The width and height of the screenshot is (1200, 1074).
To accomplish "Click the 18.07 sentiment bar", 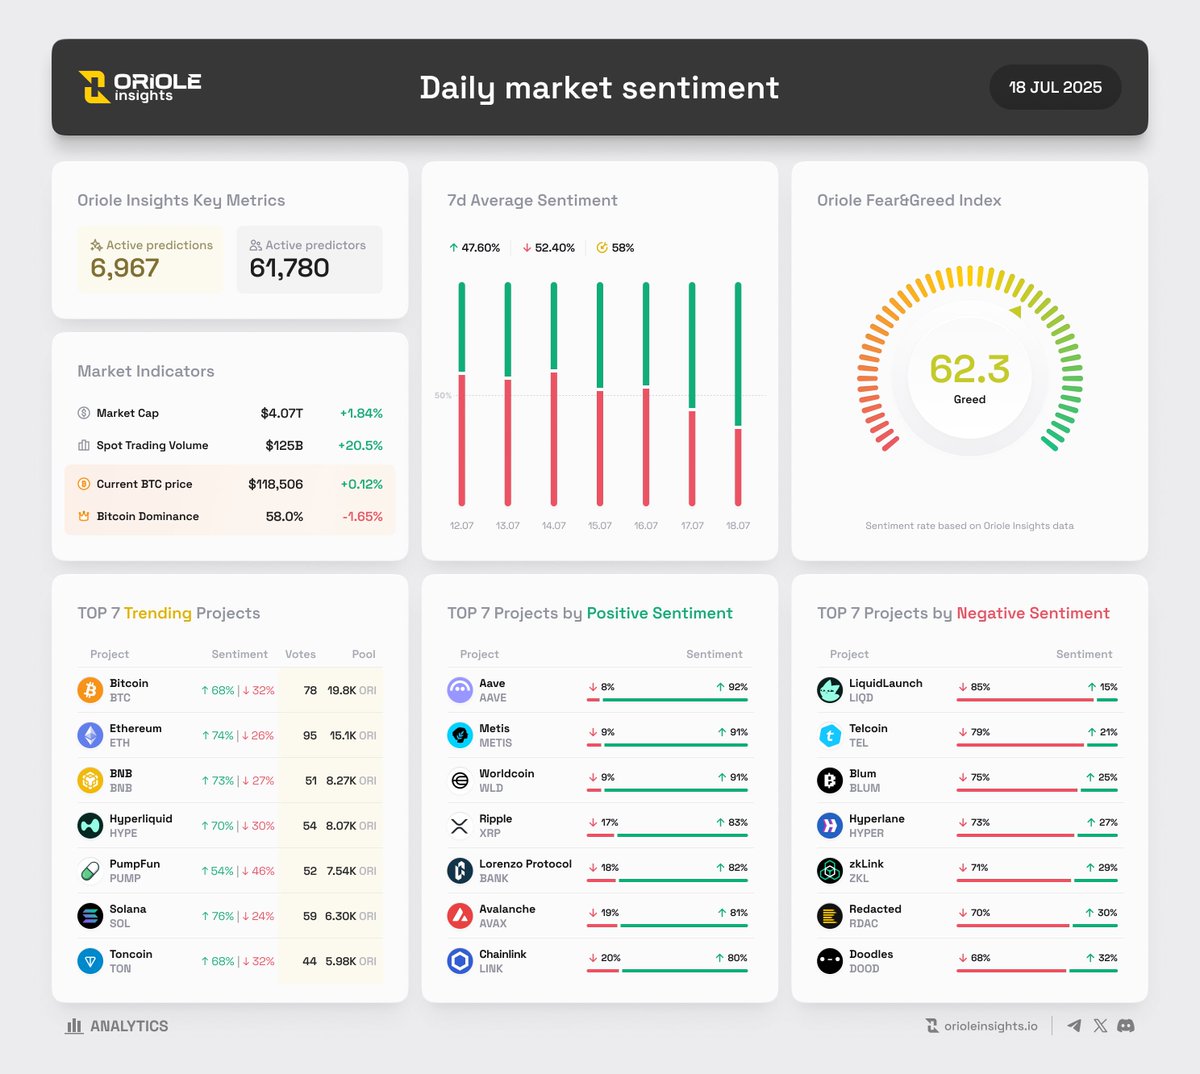I will pyautogui.click(x=738, y=394).
